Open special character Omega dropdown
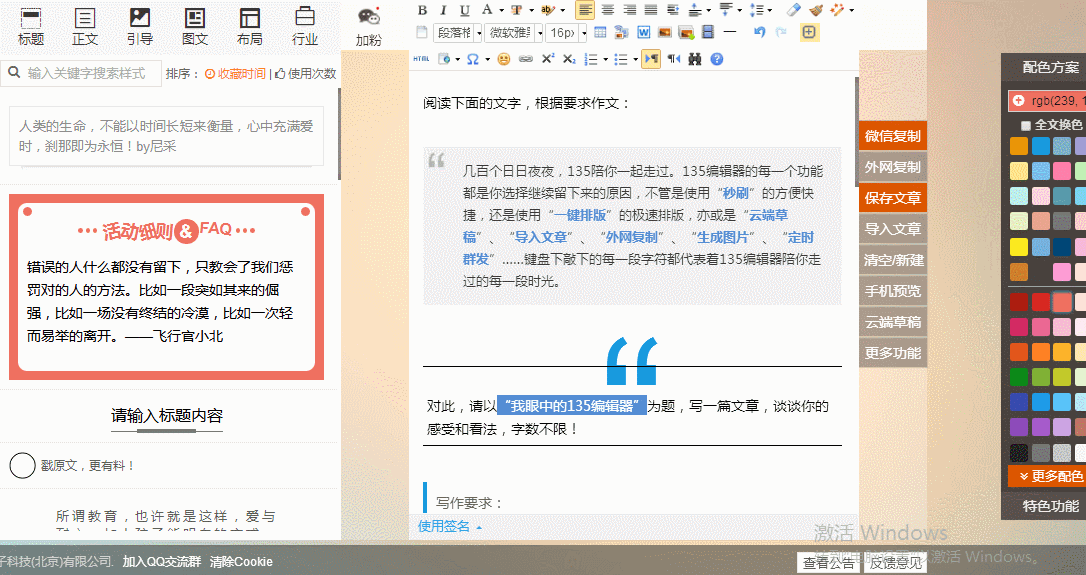 [487, 59]
